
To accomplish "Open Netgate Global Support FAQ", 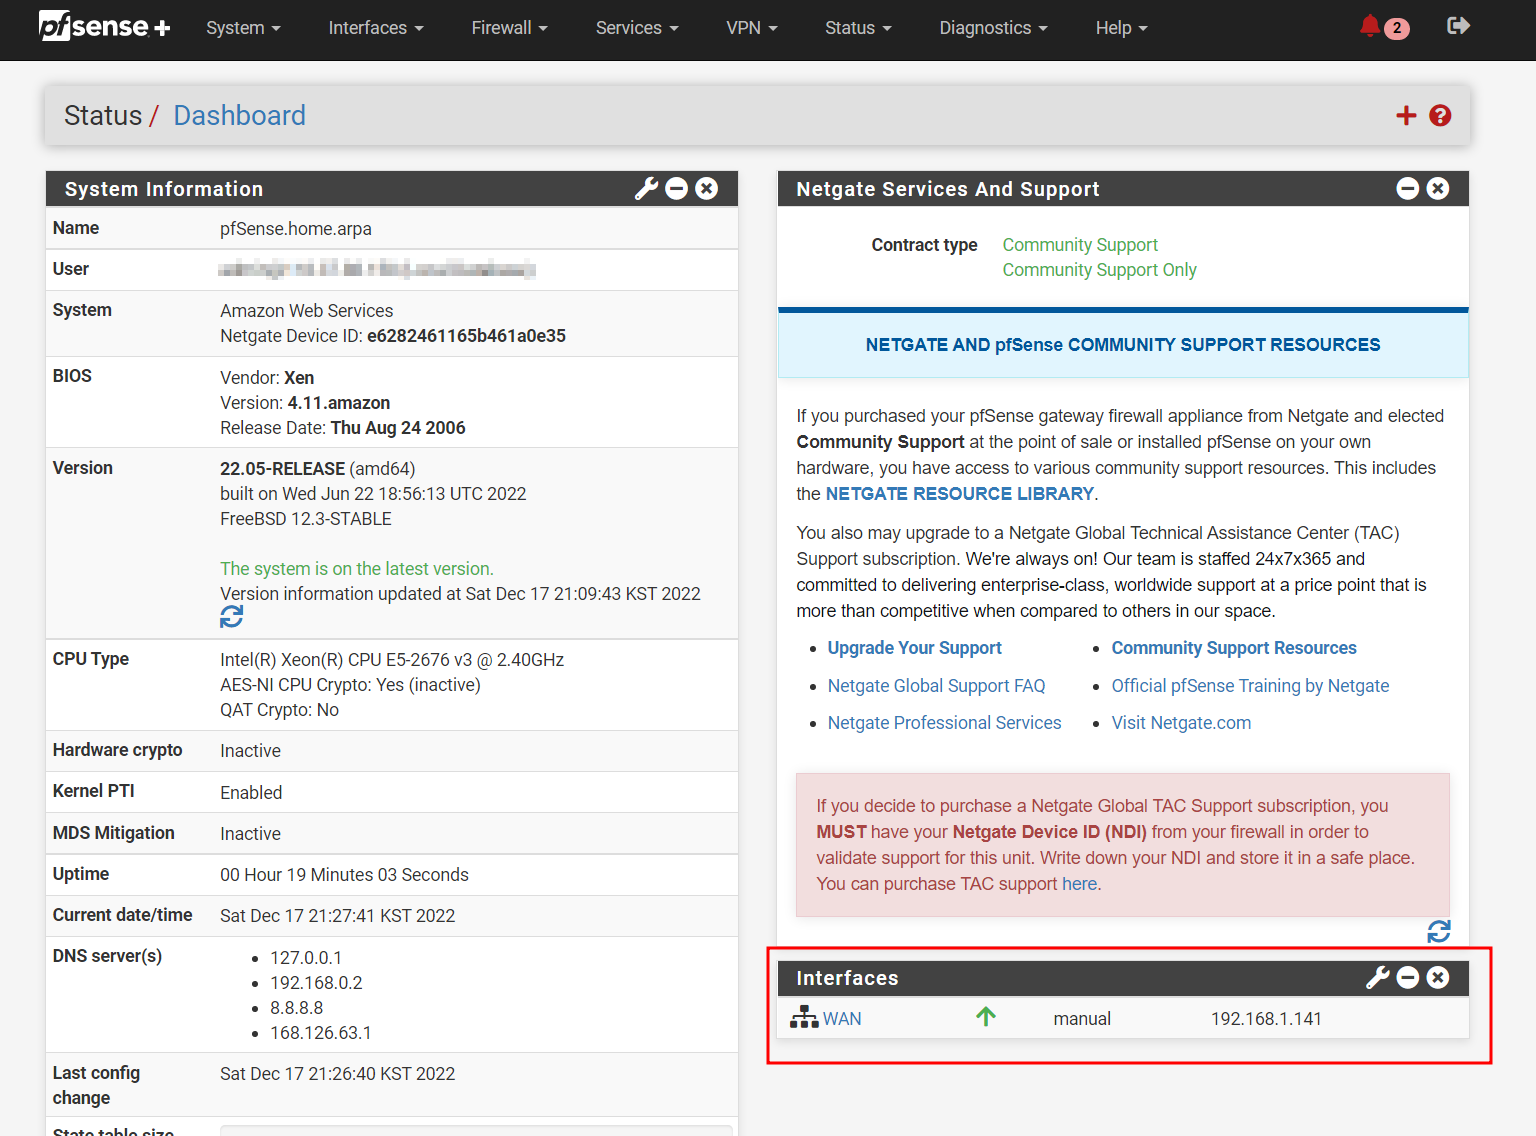I will pyautogui.click(x=936, y=686).
